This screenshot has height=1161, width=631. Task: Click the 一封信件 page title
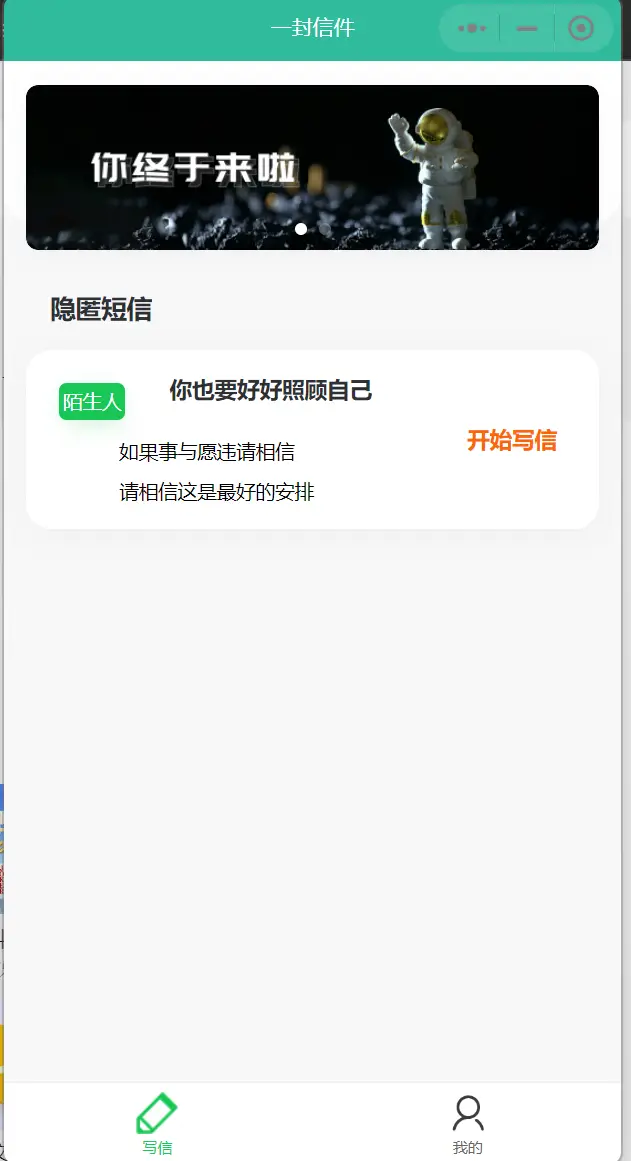click(313, 28)
